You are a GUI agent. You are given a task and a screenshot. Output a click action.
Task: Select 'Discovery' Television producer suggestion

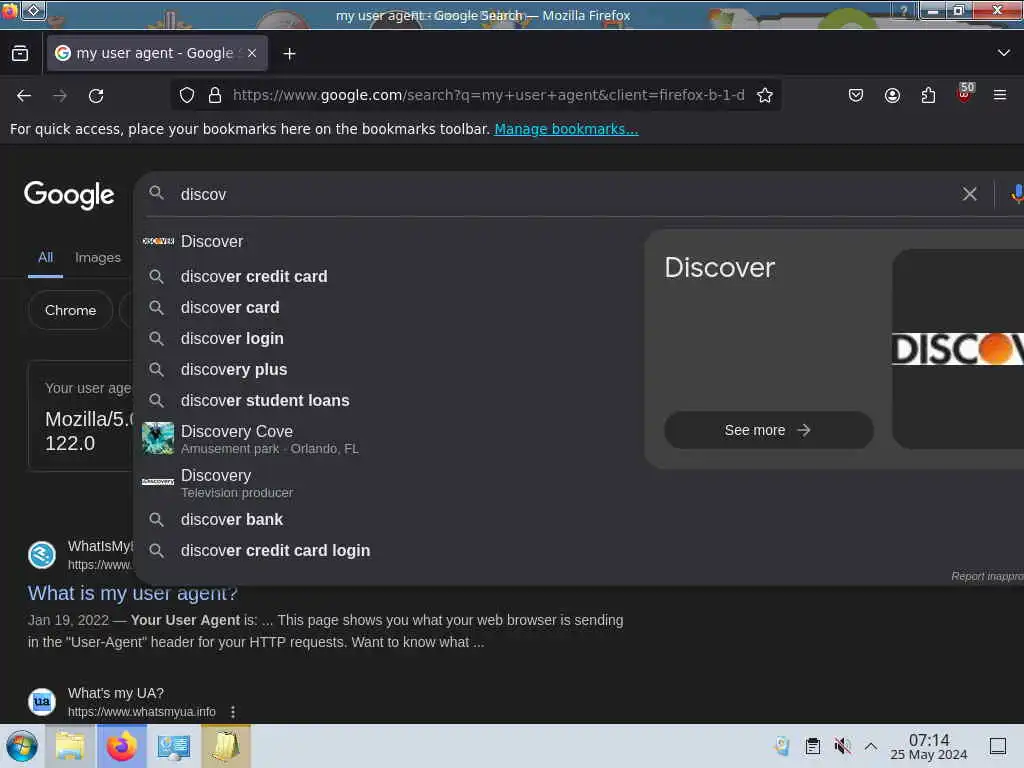click(x=388, y=483)
